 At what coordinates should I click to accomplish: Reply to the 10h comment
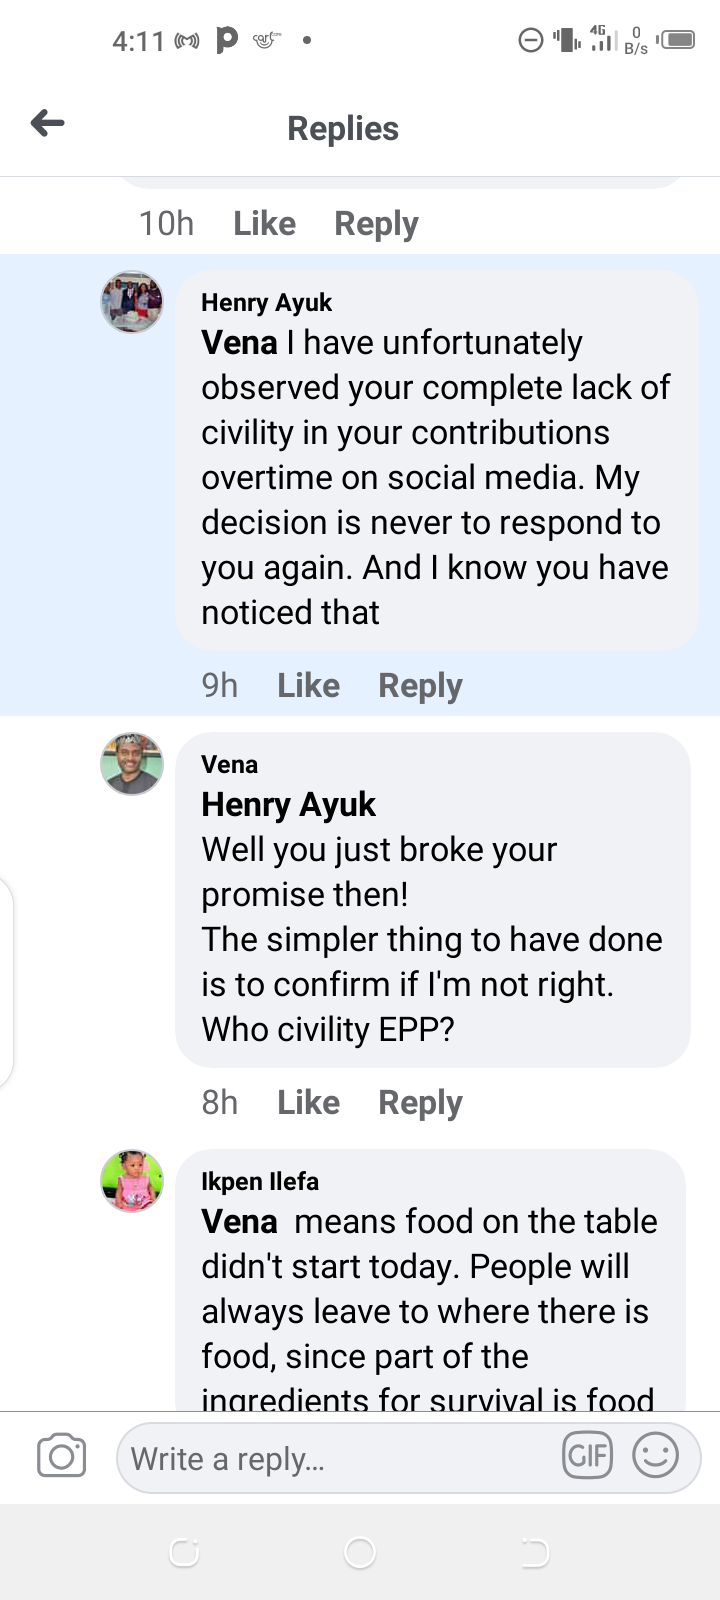click(x=376, y=224)
